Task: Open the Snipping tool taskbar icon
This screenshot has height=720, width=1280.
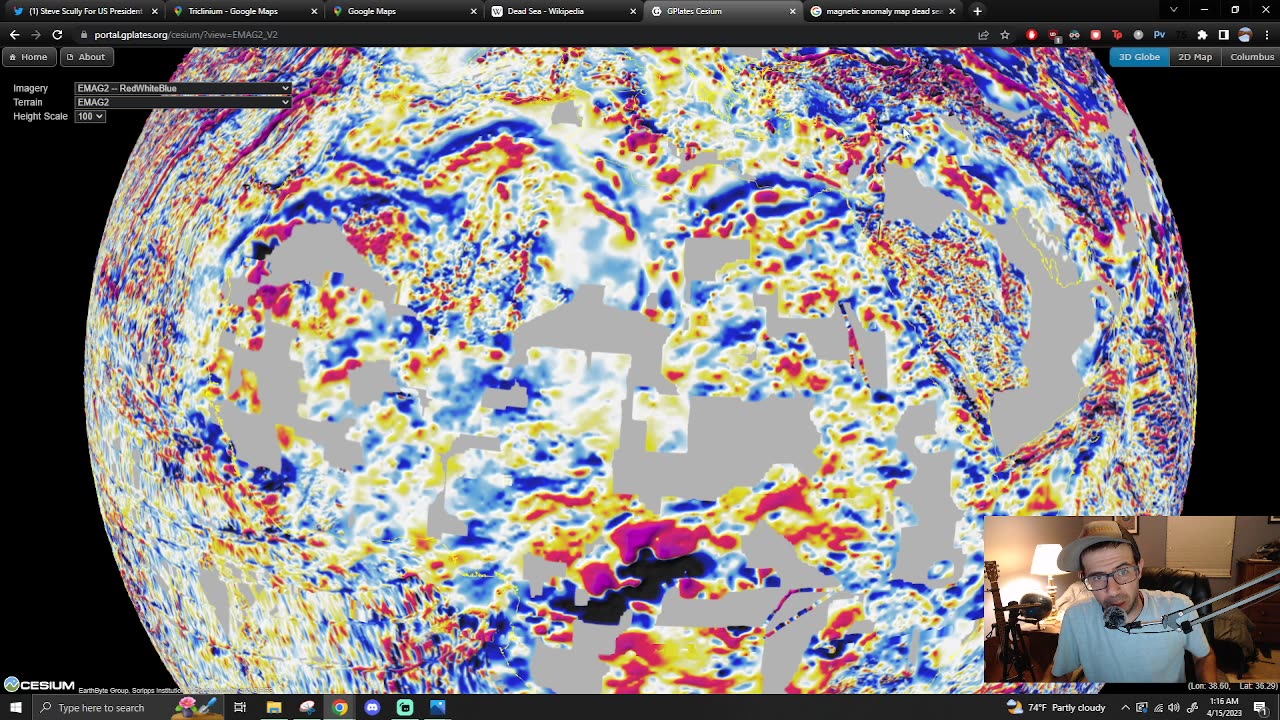Action: point(306,708)
